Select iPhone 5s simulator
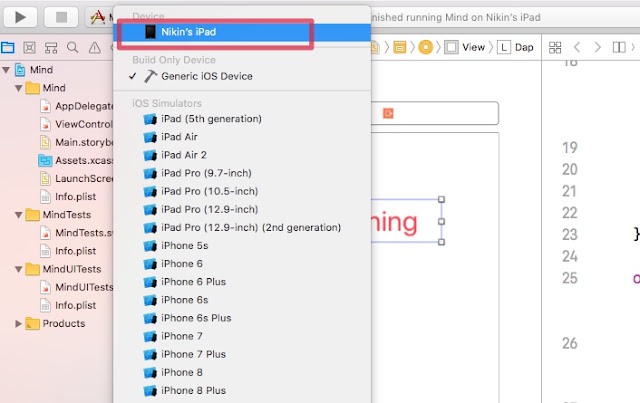The image size is (640, 403). click(x=242, y=245)
